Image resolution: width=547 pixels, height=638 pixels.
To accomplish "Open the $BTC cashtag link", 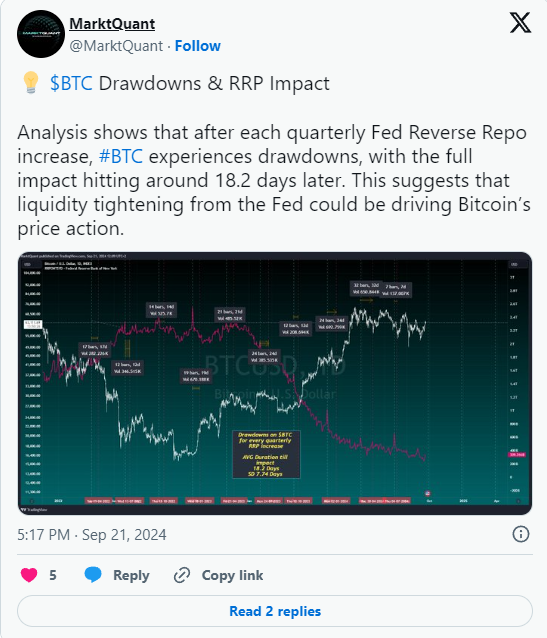I will pos(71,83).
